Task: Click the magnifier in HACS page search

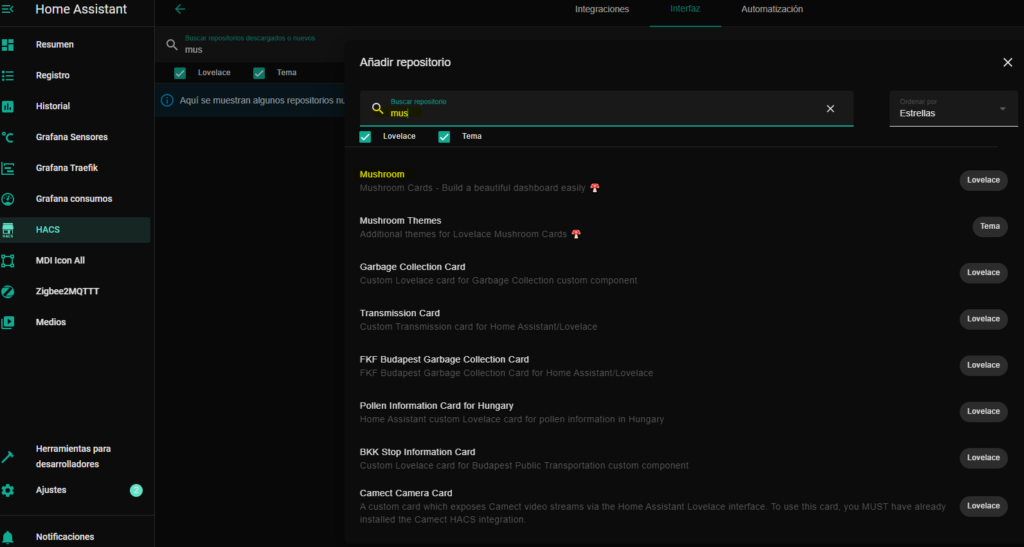Action: [172, 44]
